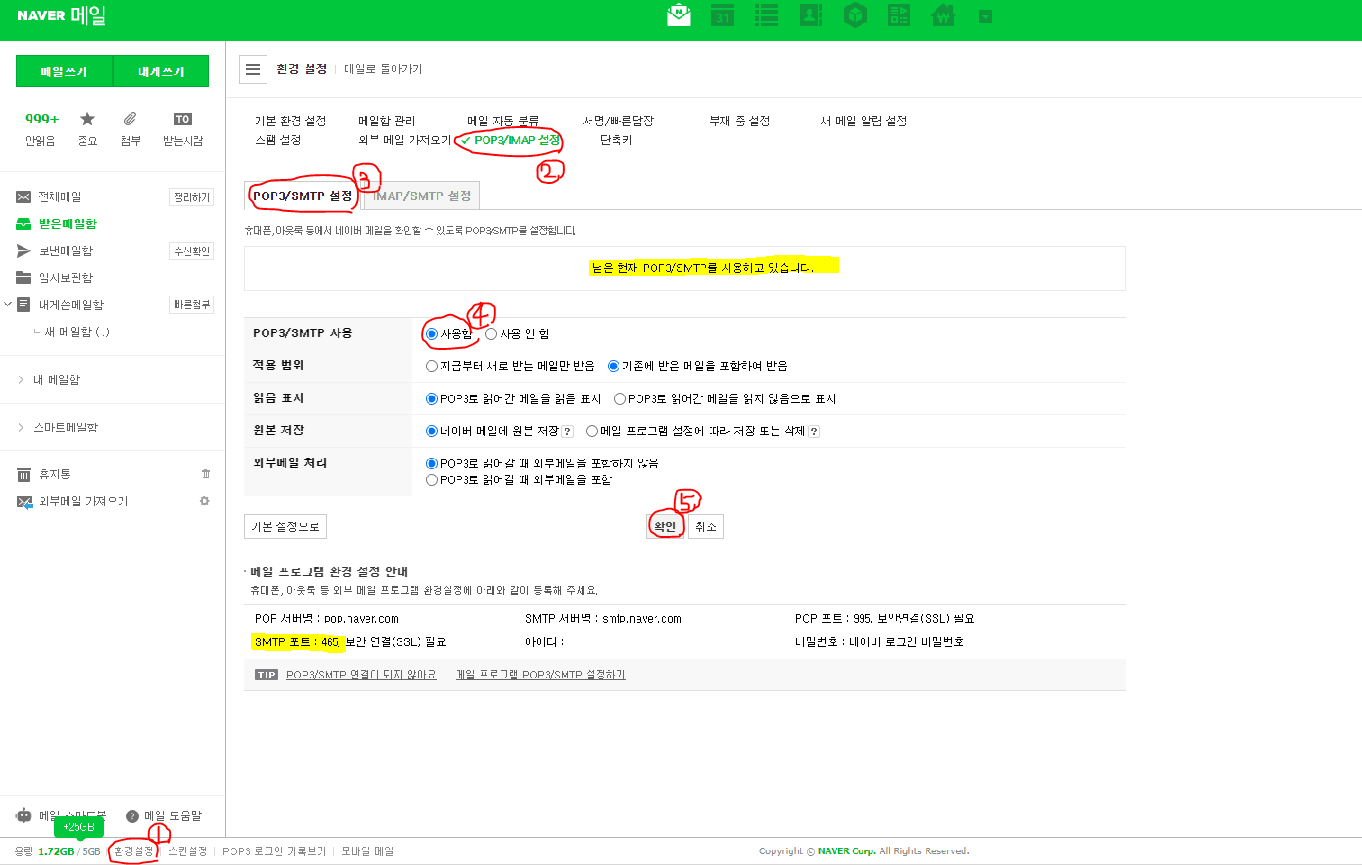Open the 기본 환경 설정 menu
This screenshot has height=865, width=1362.
click(290, 121)
